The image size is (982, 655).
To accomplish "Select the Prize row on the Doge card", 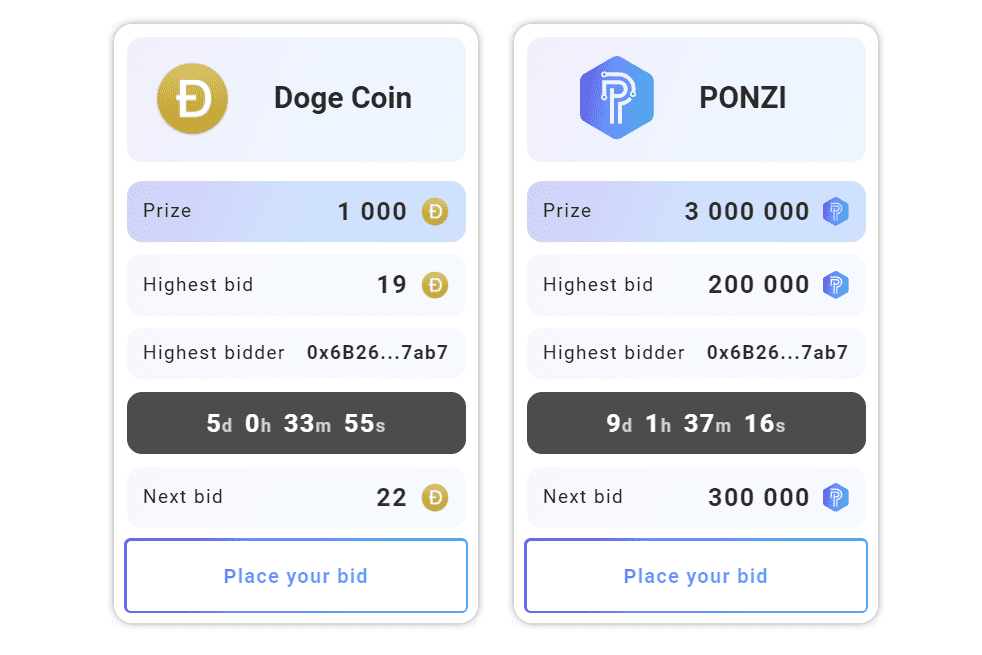I will coord(296,211).
